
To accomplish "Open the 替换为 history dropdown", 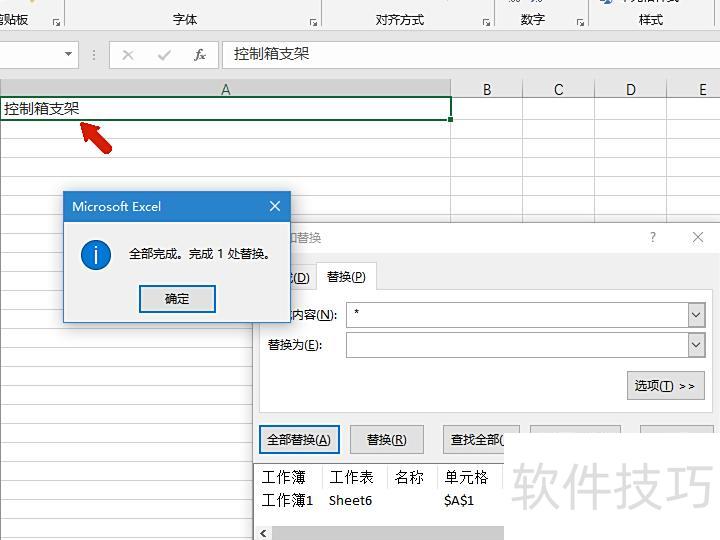I will point(696,345).
